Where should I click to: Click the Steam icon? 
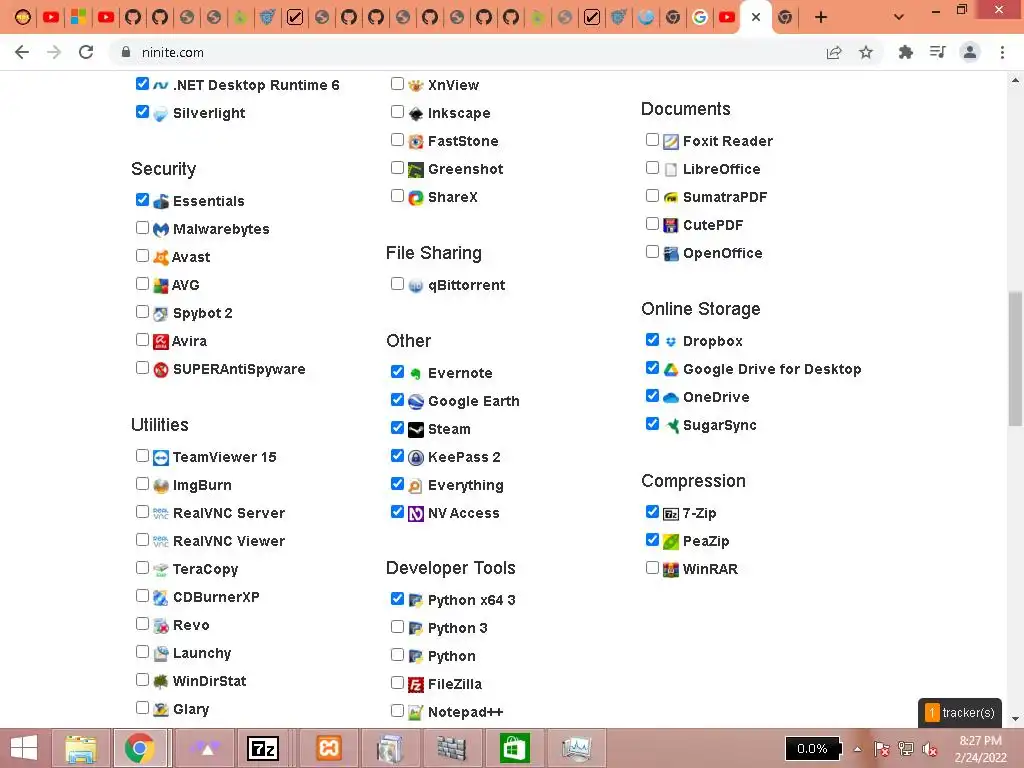[416, 429]
